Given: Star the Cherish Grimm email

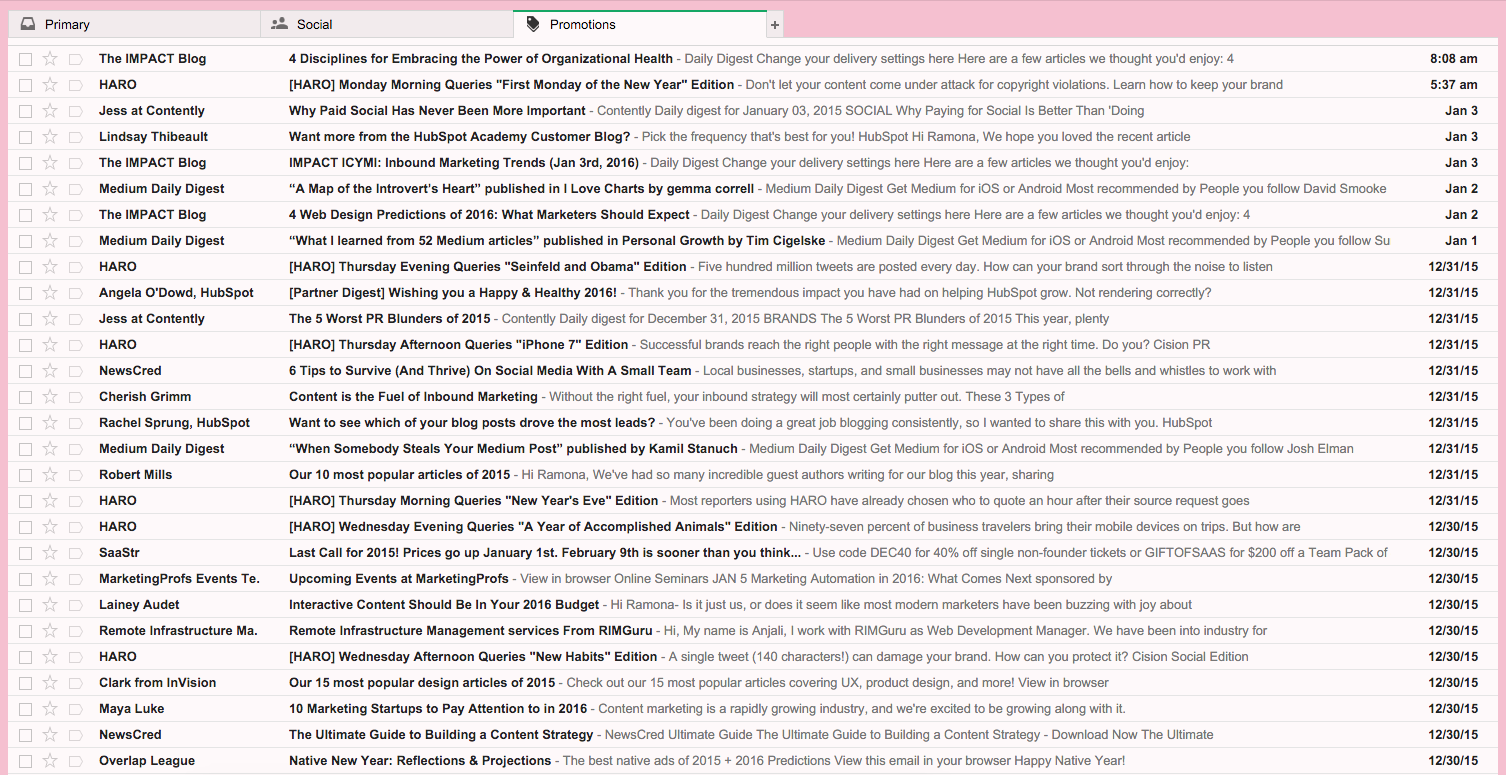Looking at the screenshot, I should pos(50,397).
